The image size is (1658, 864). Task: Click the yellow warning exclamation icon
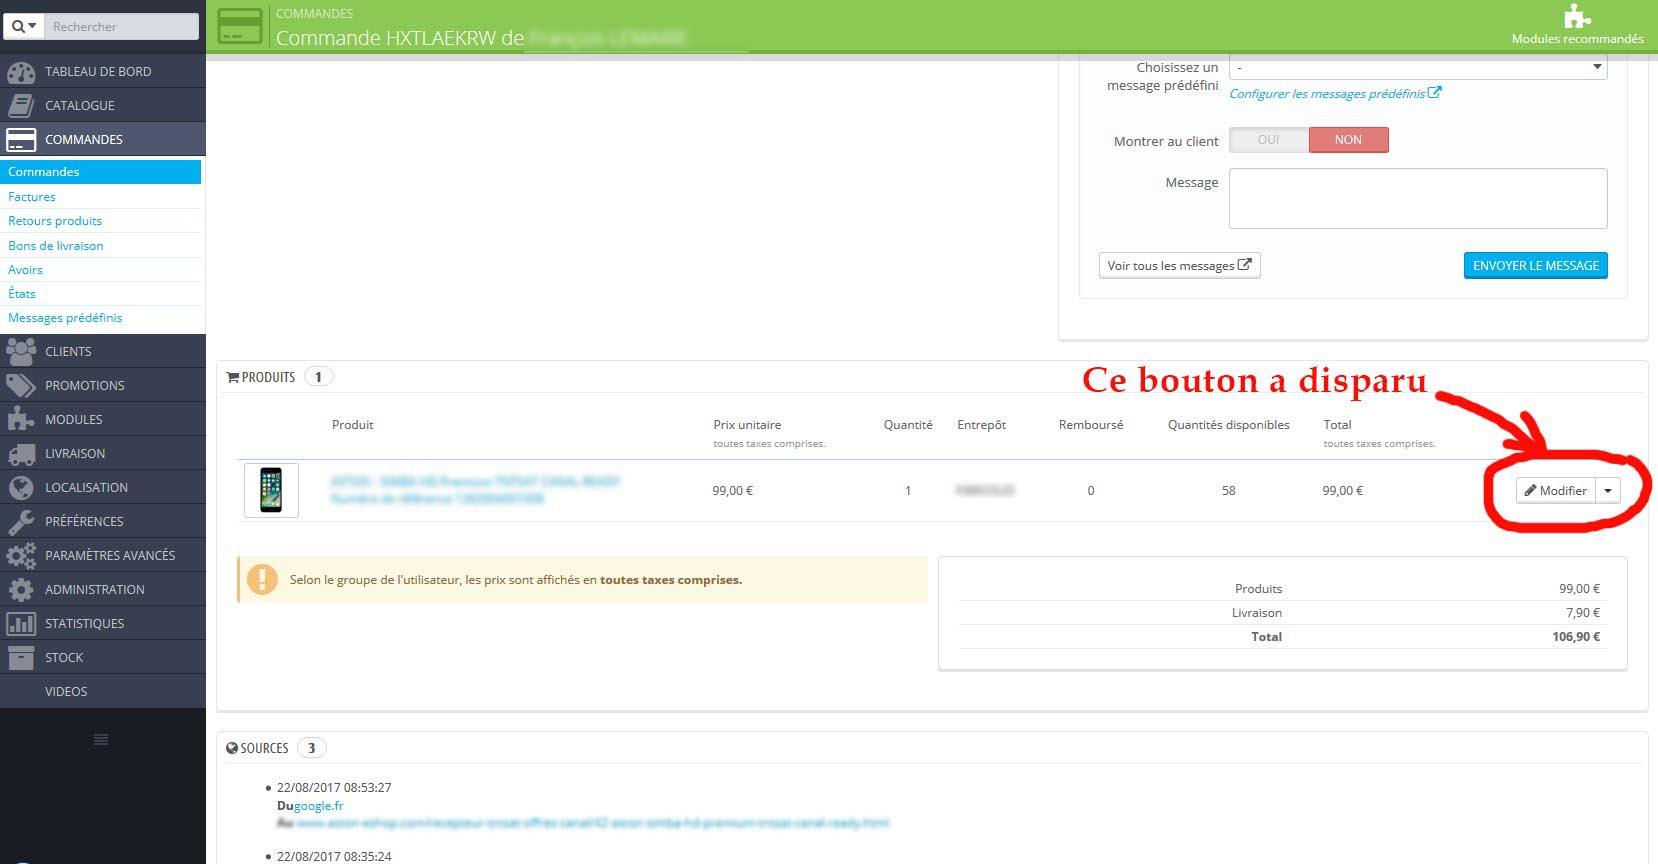click(262, 579)
